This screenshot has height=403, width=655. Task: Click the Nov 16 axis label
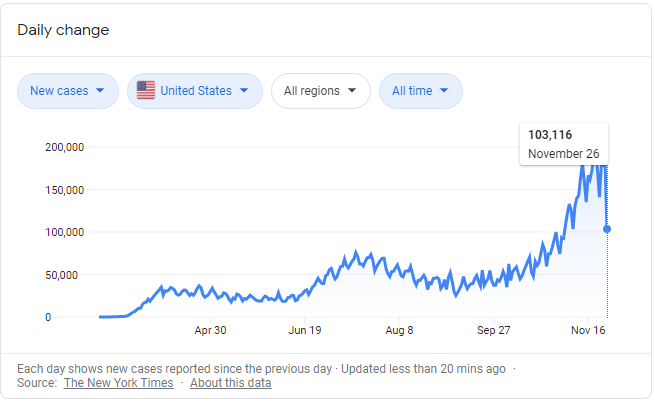pos(589,329)
